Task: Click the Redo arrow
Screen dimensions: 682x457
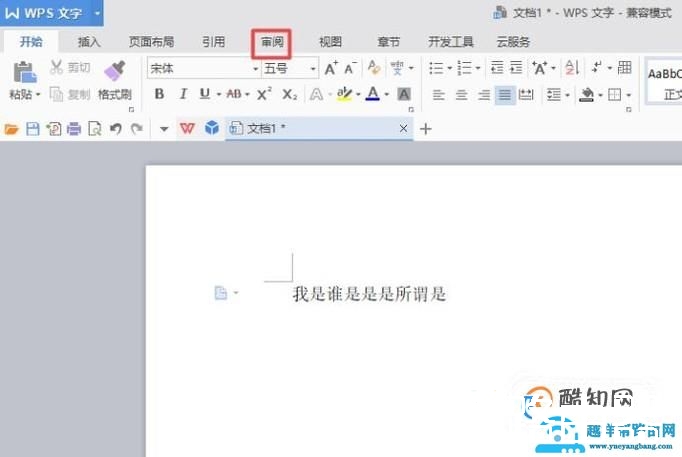Action: click(x=137, y=129)
